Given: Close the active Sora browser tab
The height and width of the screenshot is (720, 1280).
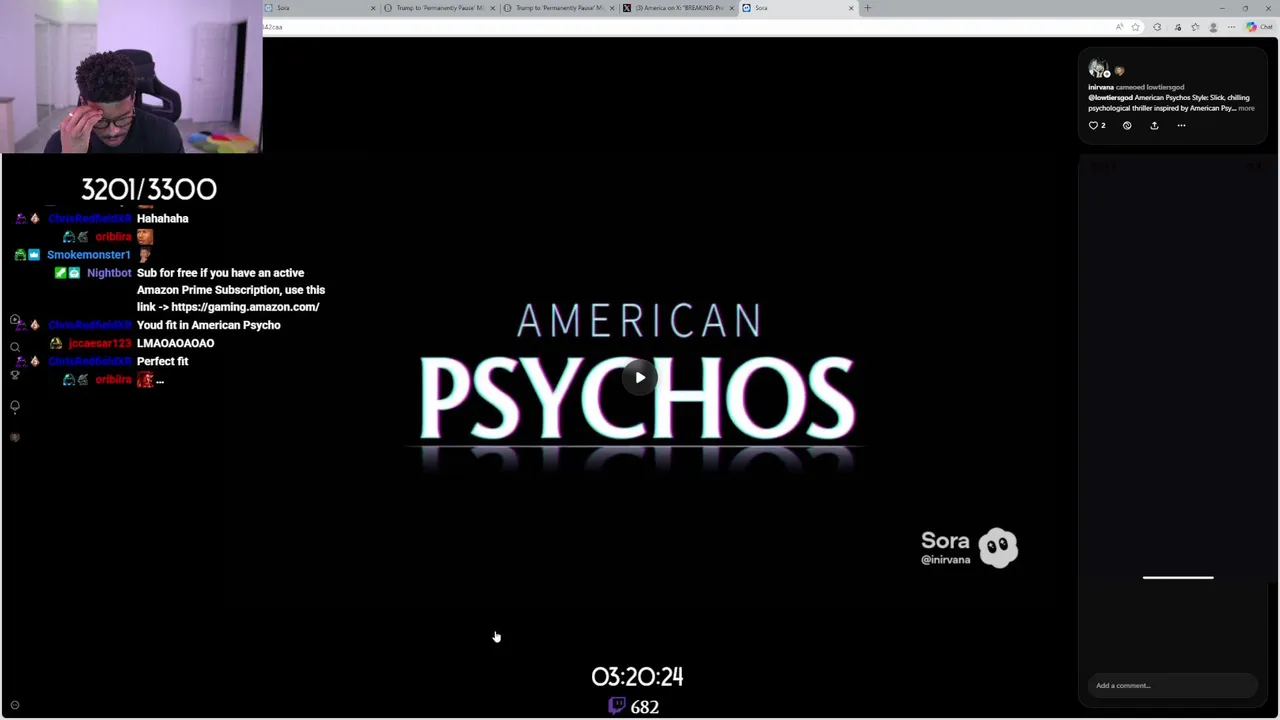Looking at the screenshot, I should point(851,8).
